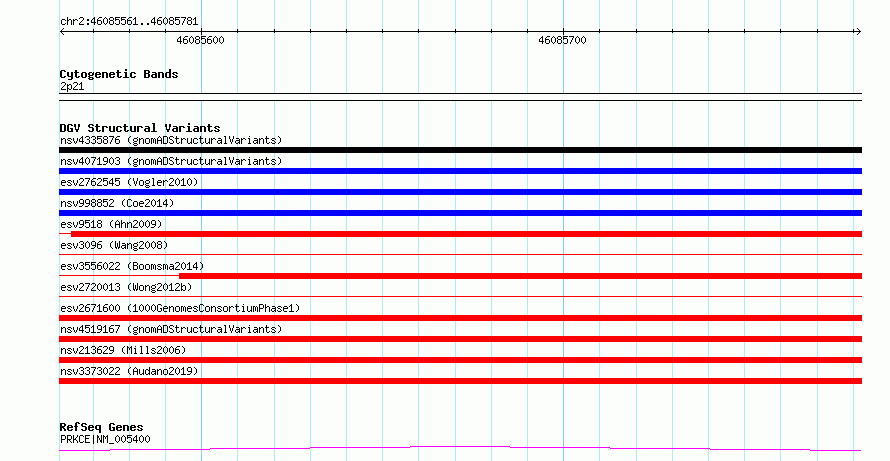
Task: Open variant label esv3556022 (Boomsma2014)
Action: click(132, 266)
